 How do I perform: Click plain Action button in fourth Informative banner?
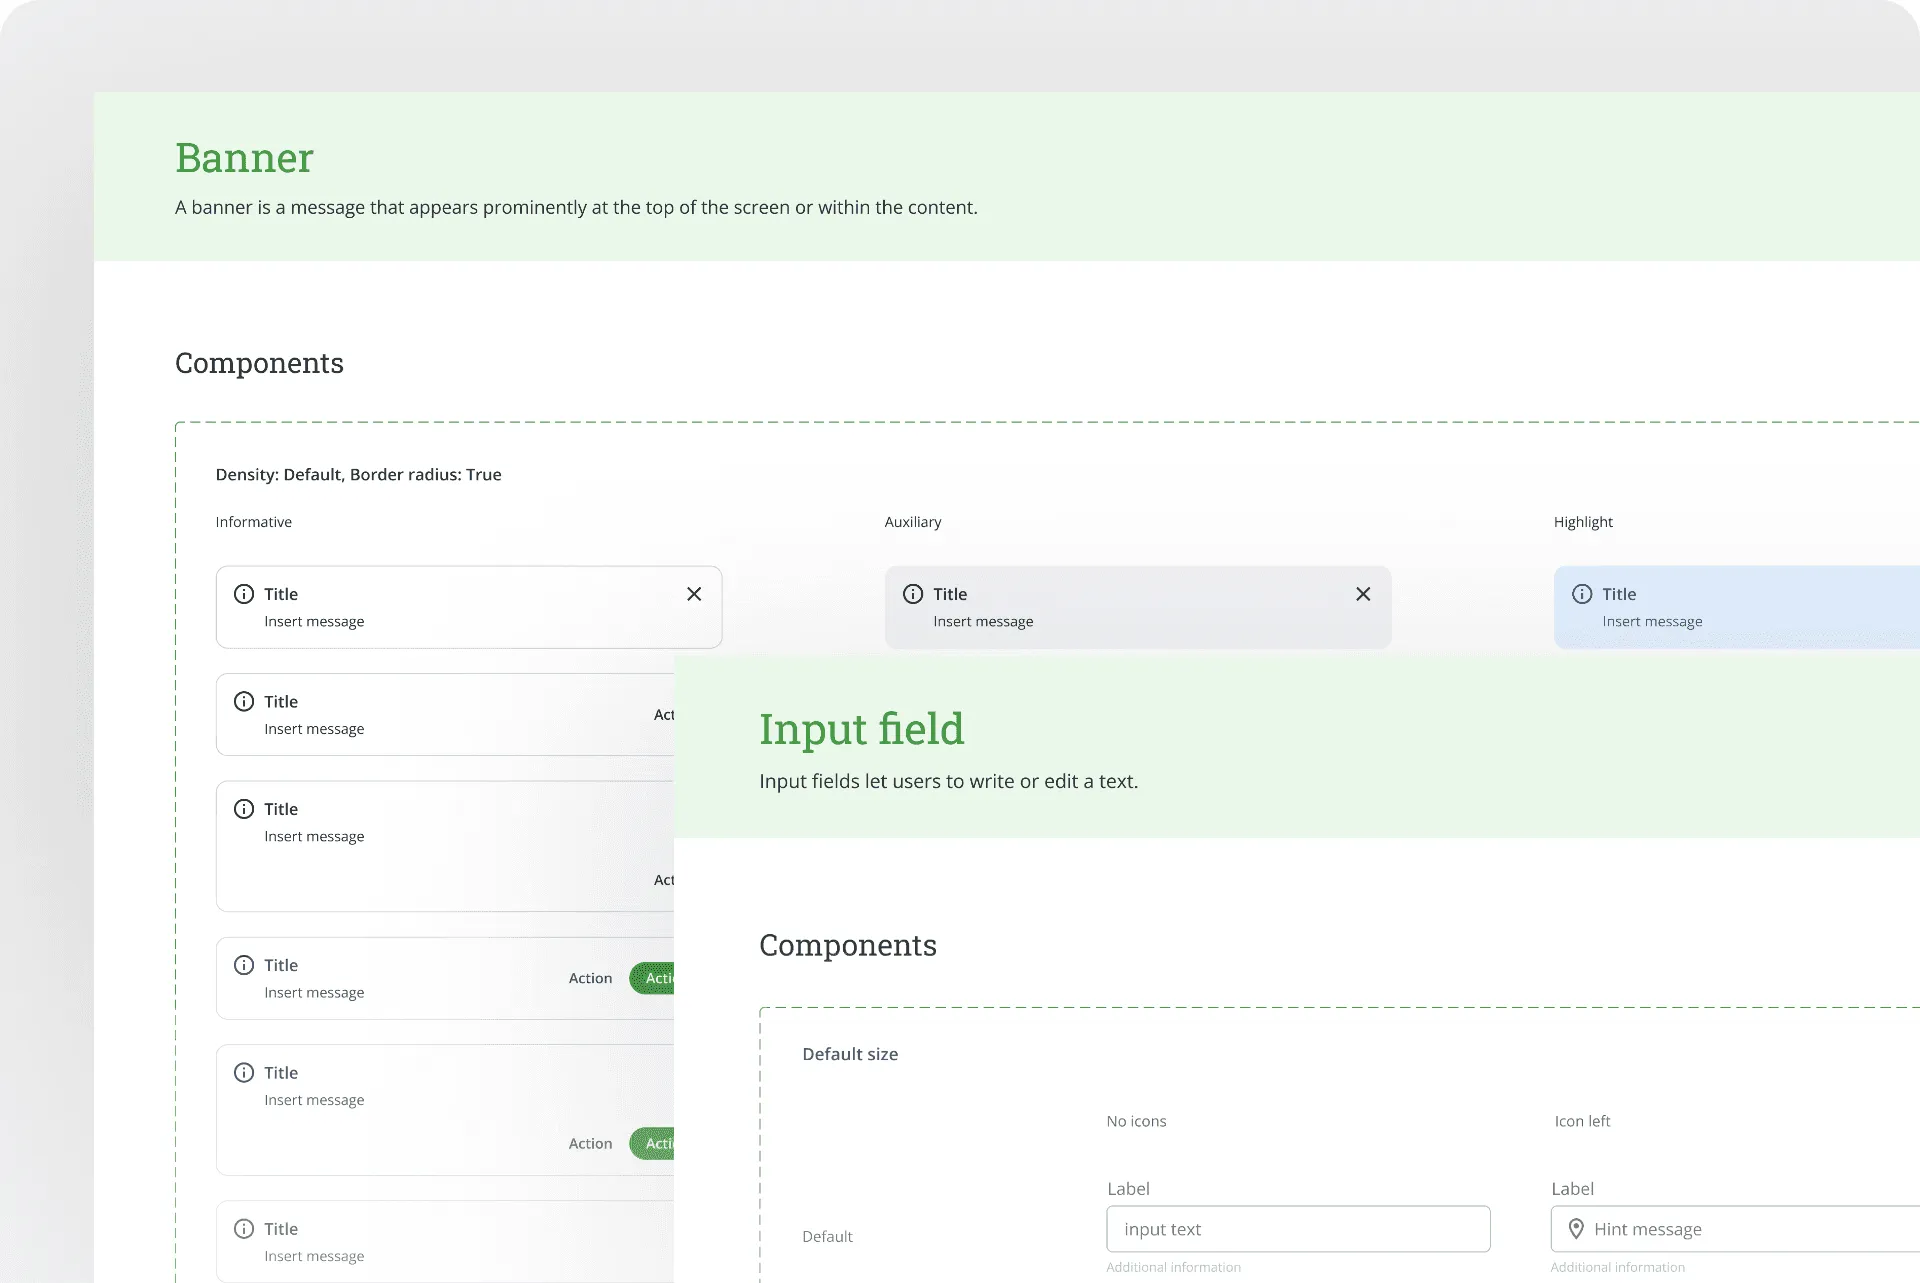pyautogui.click(x=590, y=978)
